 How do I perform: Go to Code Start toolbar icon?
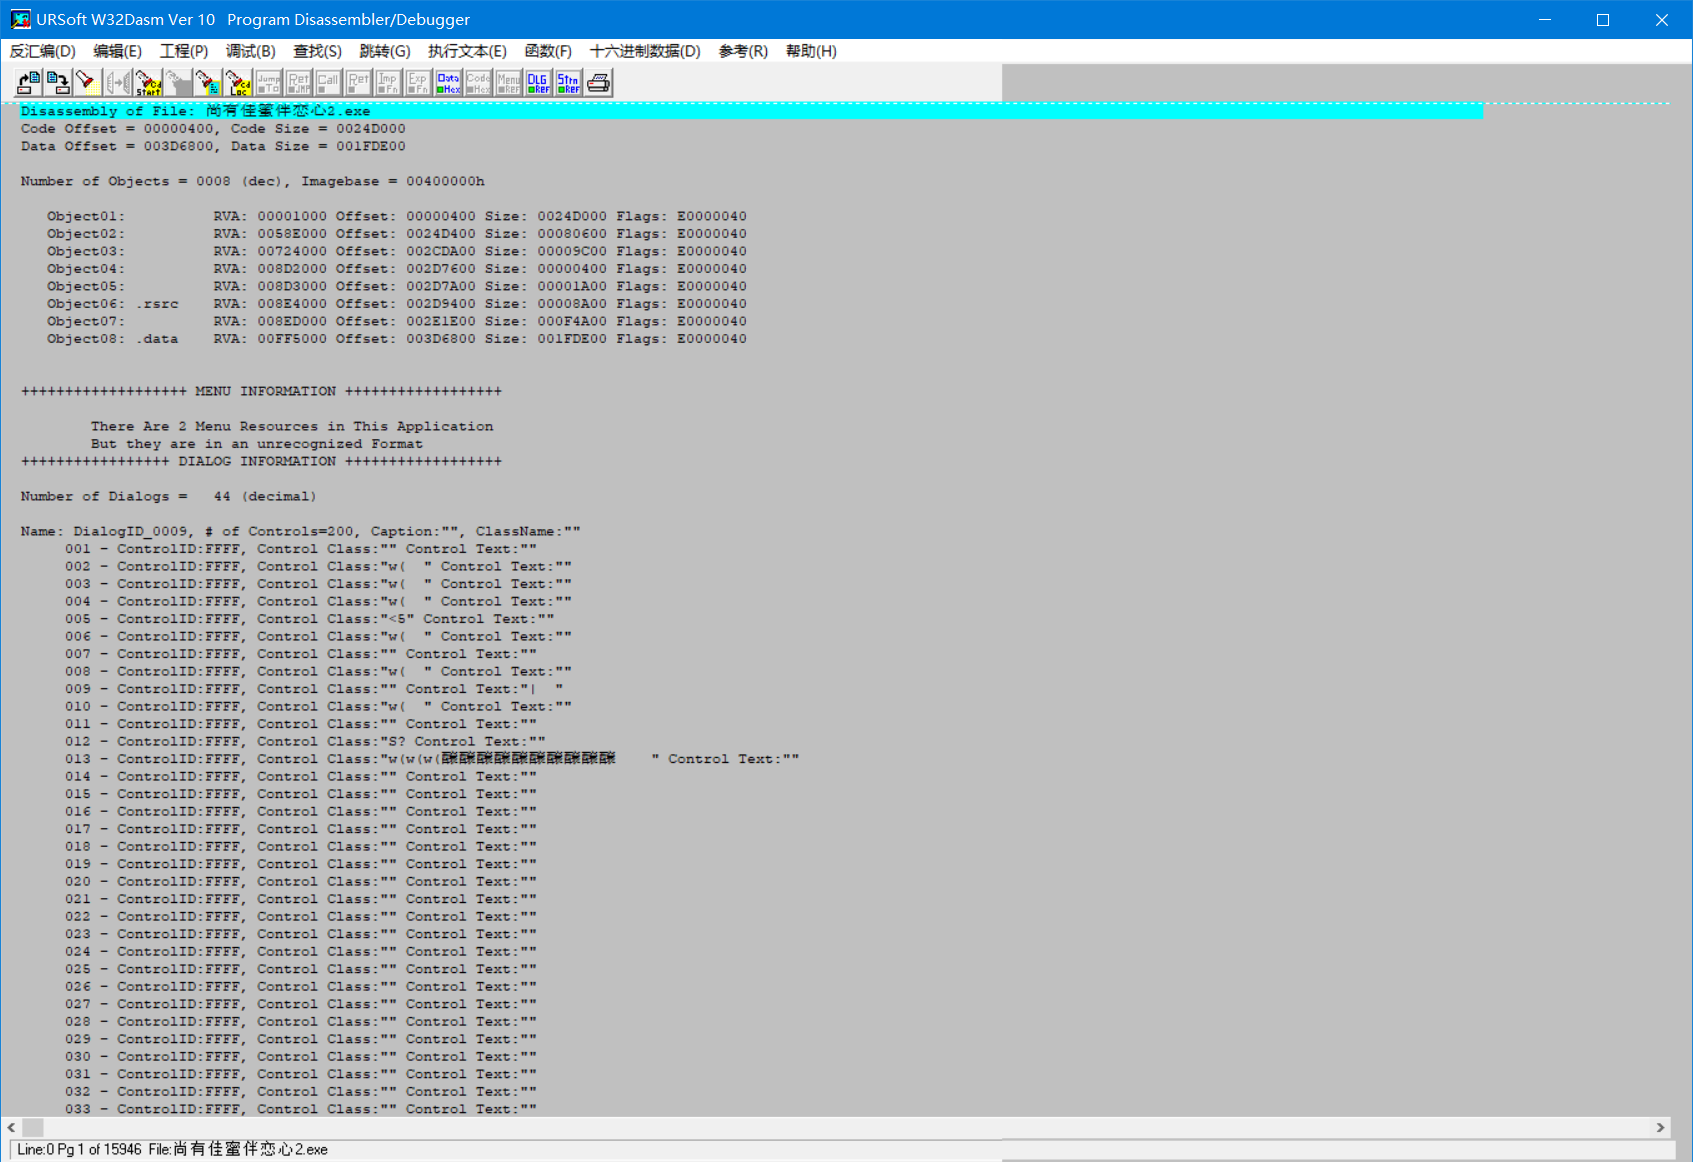[148, 83]
